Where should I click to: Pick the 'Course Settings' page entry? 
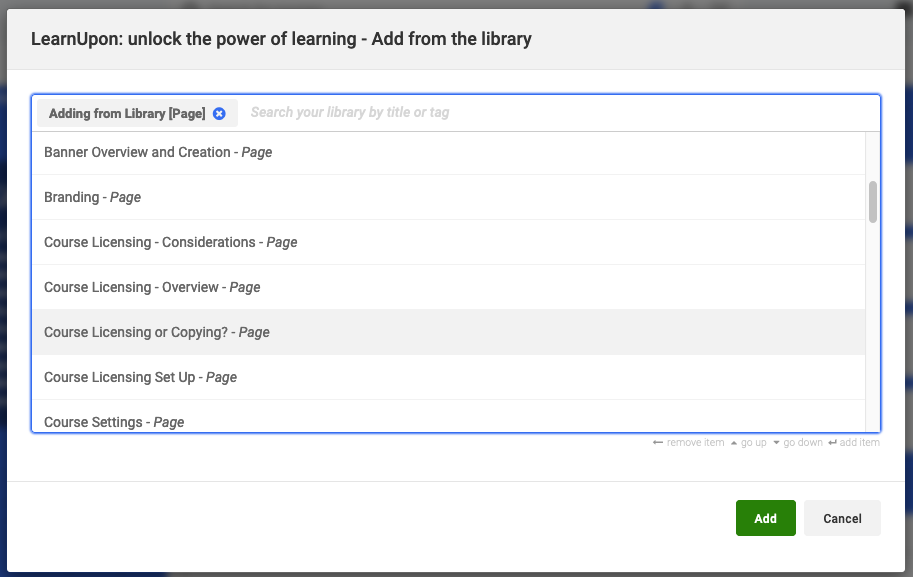[114, 421]
